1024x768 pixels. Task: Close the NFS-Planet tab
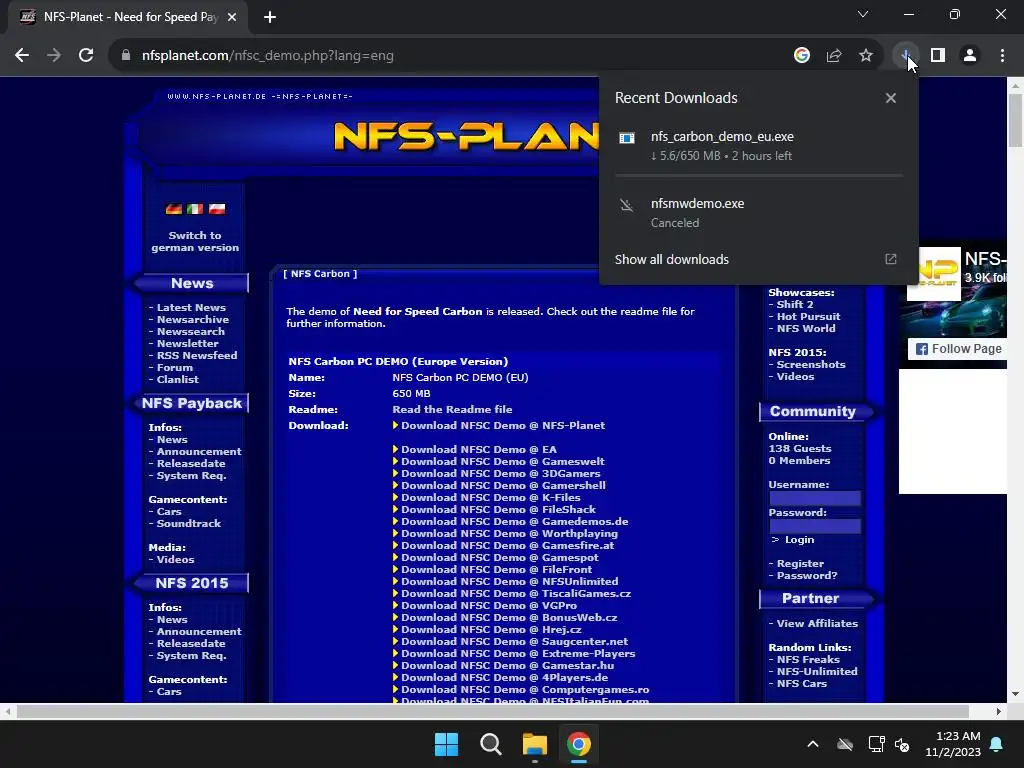(232, 17)
